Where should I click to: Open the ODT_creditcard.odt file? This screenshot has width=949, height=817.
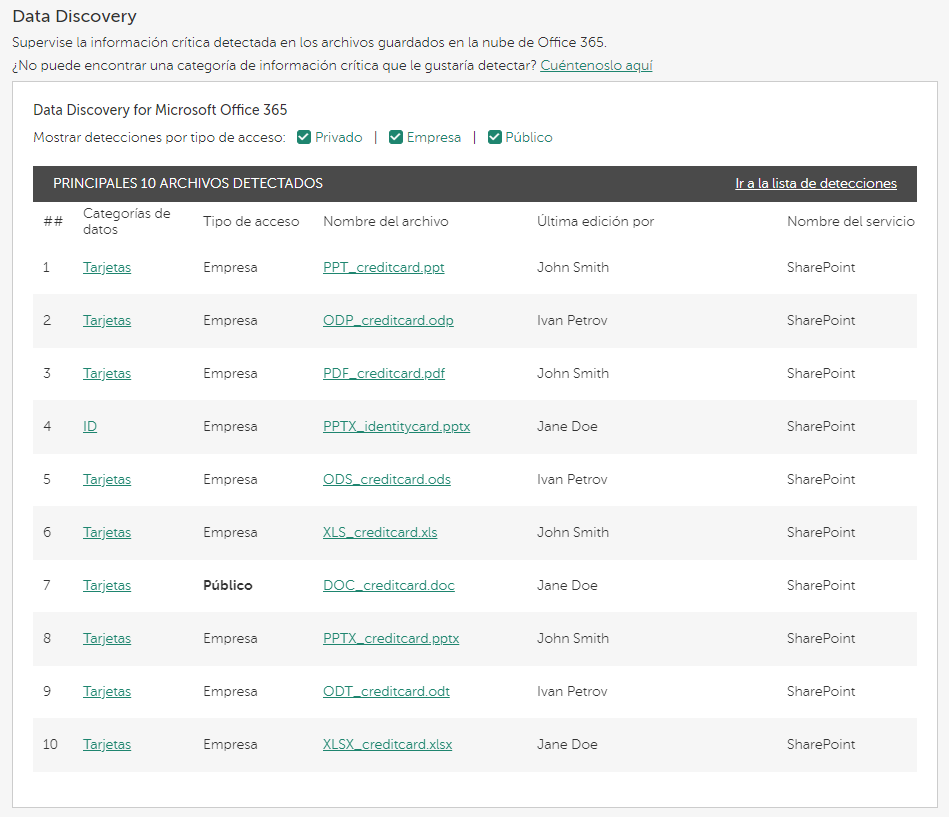[x=386, y=692]
